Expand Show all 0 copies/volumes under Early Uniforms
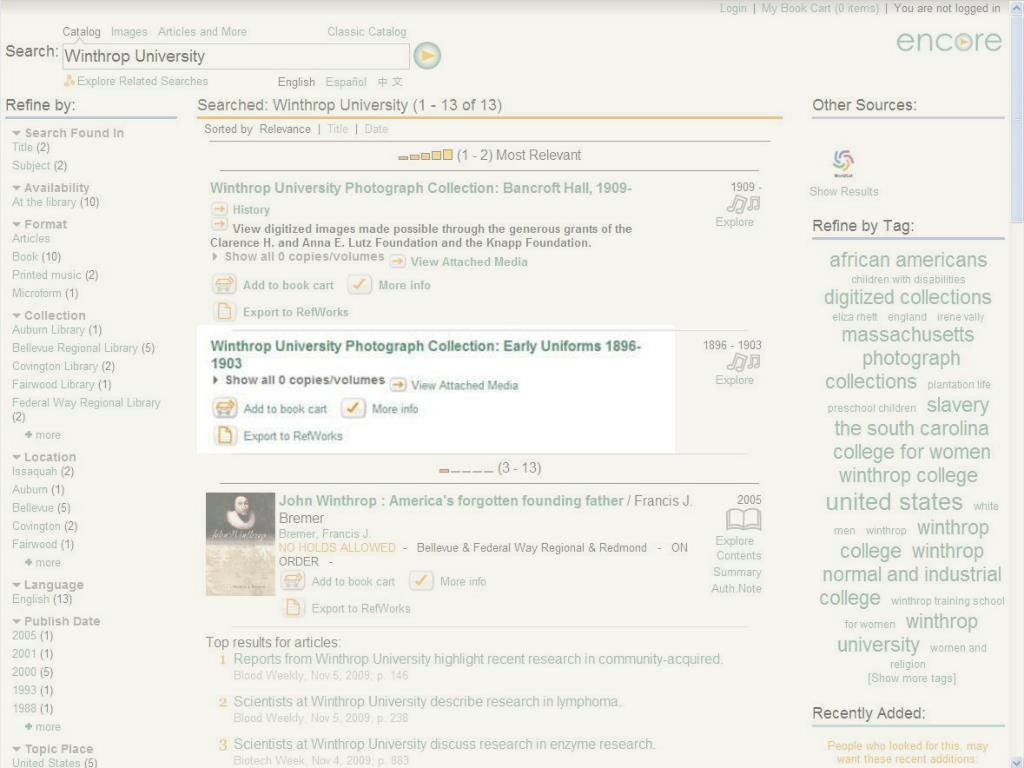This screenshot has height=768, width=1024. click(x=298, y=380)
